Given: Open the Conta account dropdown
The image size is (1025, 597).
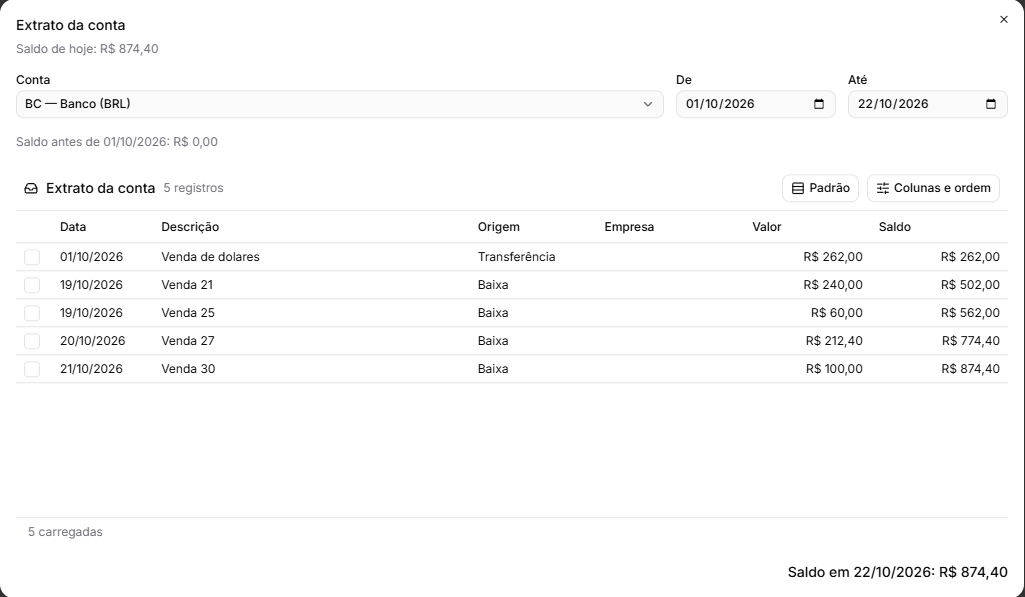Looking at the screenshot, I should (x=340, y=104).
